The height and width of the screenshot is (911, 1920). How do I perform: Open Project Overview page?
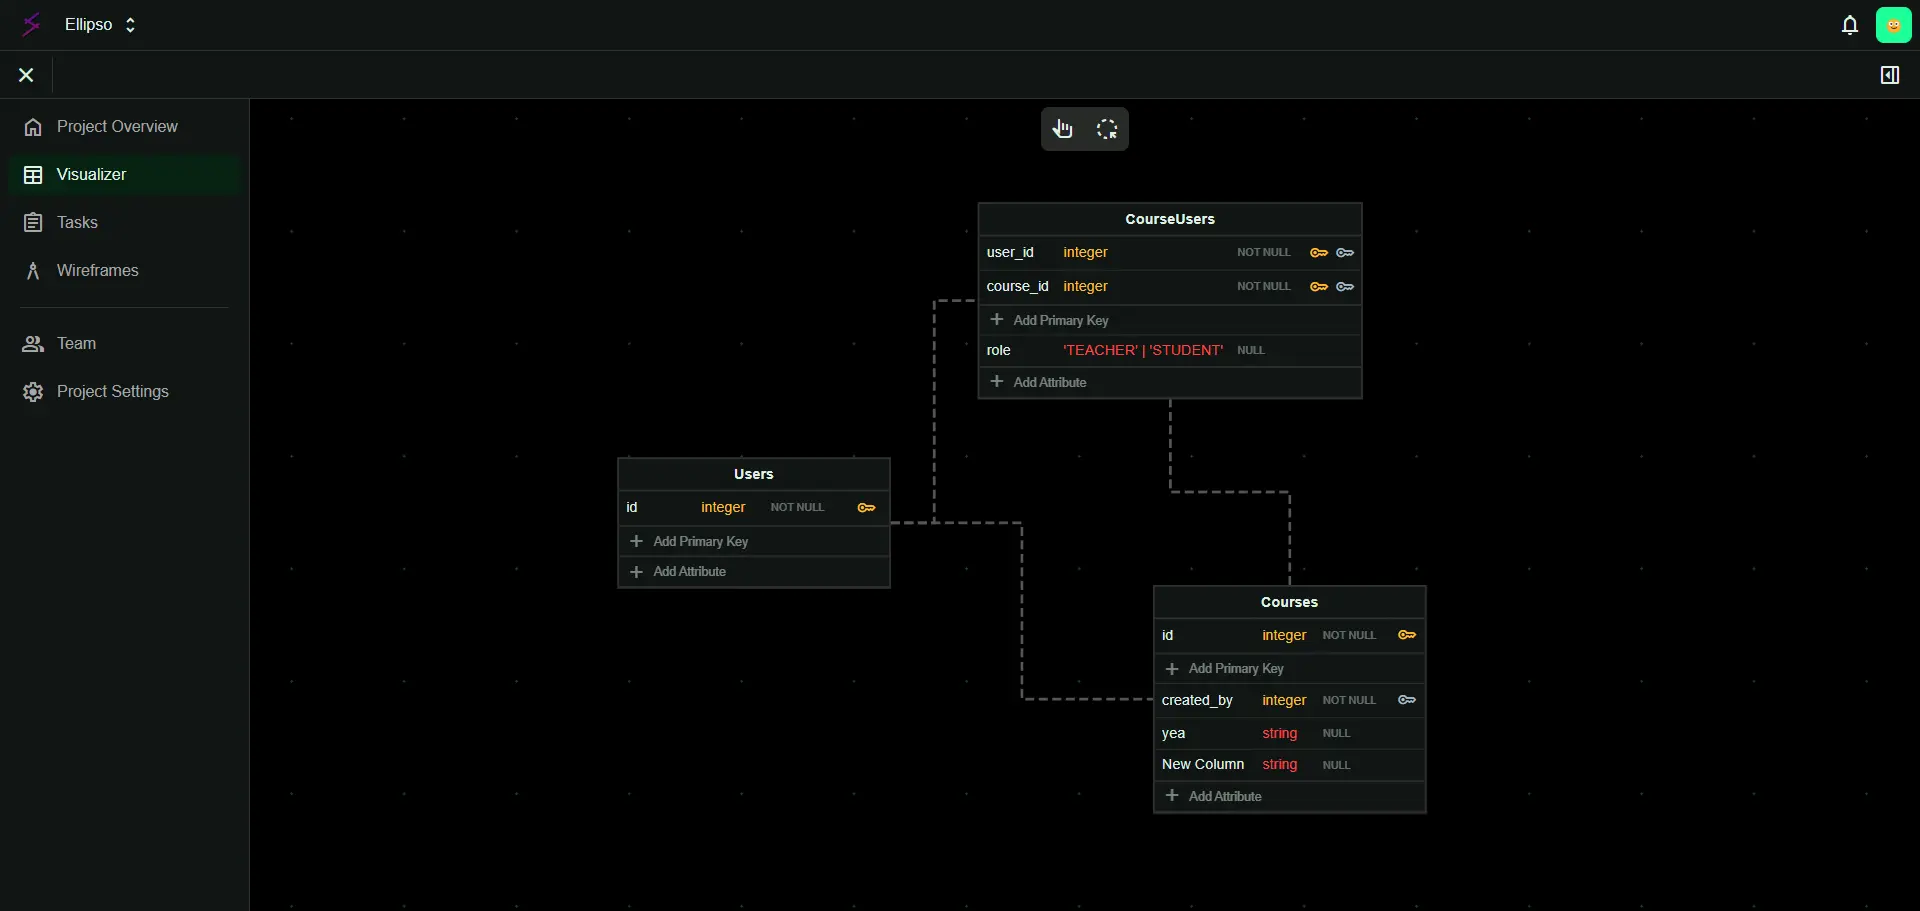[117, 127]
